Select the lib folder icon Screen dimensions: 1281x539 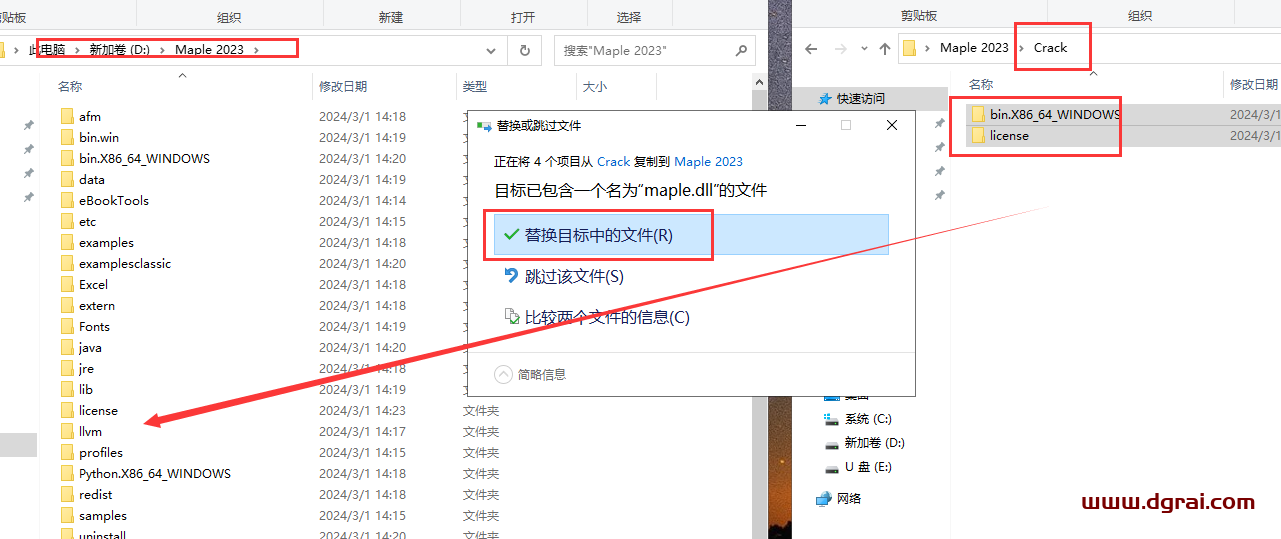click(67, 389)
